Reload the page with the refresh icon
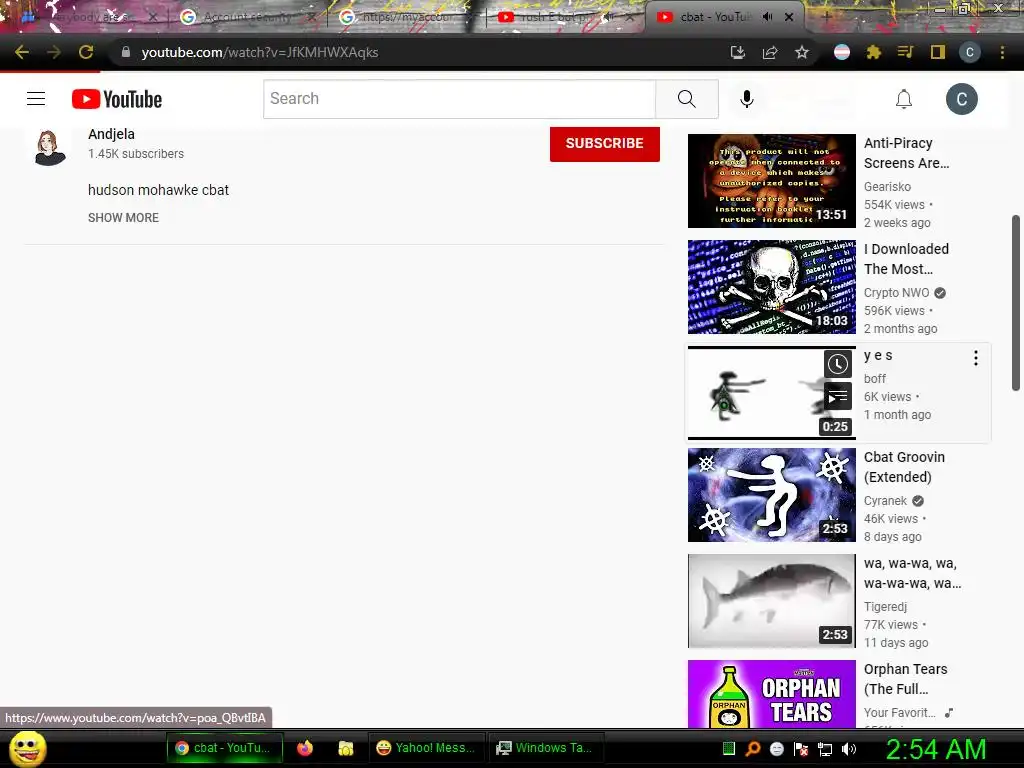Image resolution: width=1024 pixels, height=768 pixels. coord(86,52)
